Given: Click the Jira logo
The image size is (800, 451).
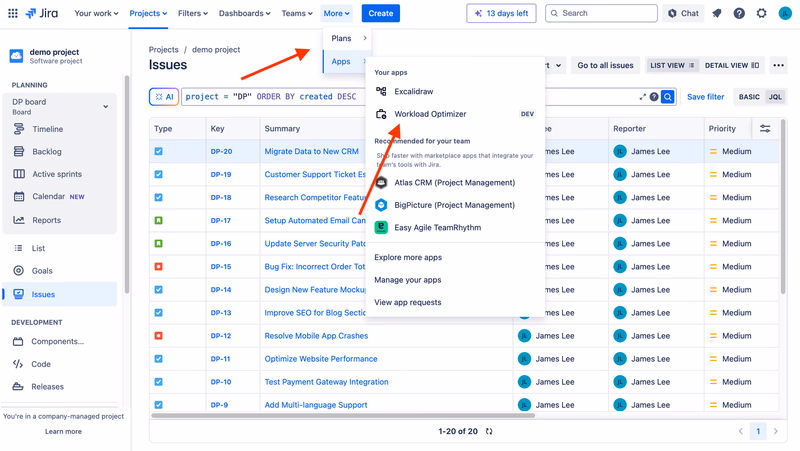Looking at the screenshot, I should (42, 13).
